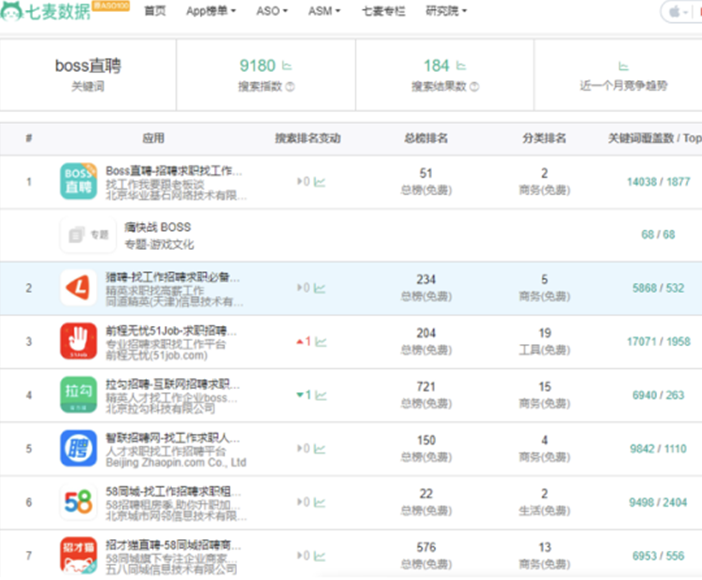Viewport: 702px width, 580px height.
Task: Open rank trend chart icon for Boss直聘 row
Action: tap(319, 182)
